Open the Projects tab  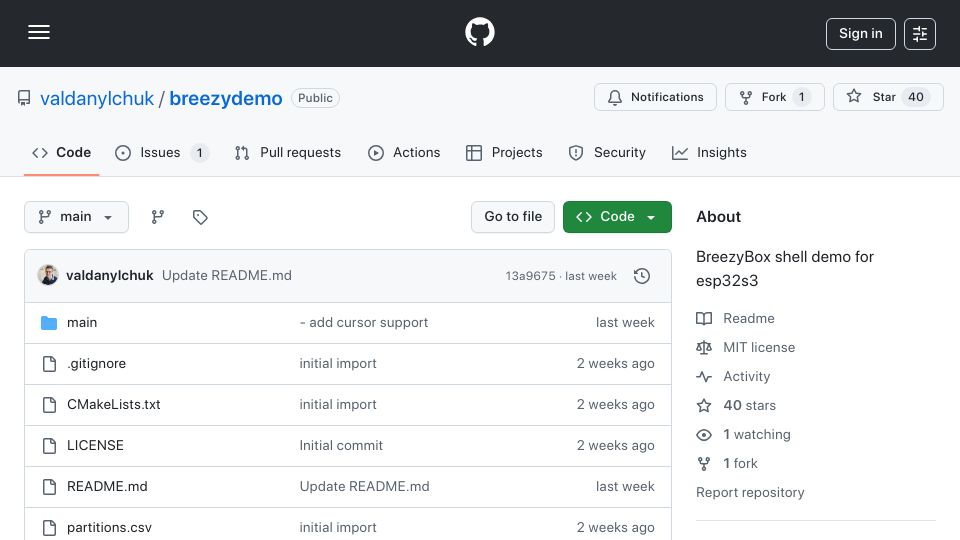(x=504, y=152)
